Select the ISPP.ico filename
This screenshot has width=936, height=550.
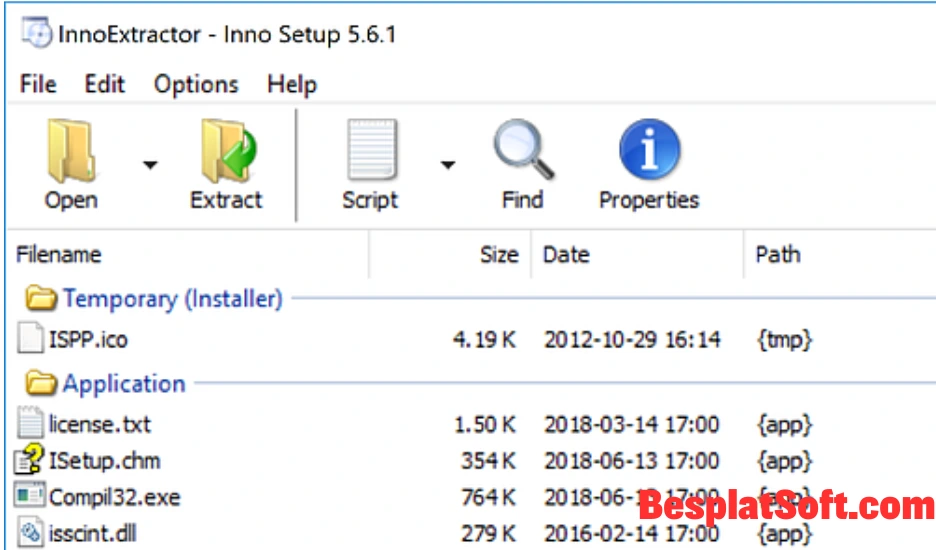pos(88,340)
